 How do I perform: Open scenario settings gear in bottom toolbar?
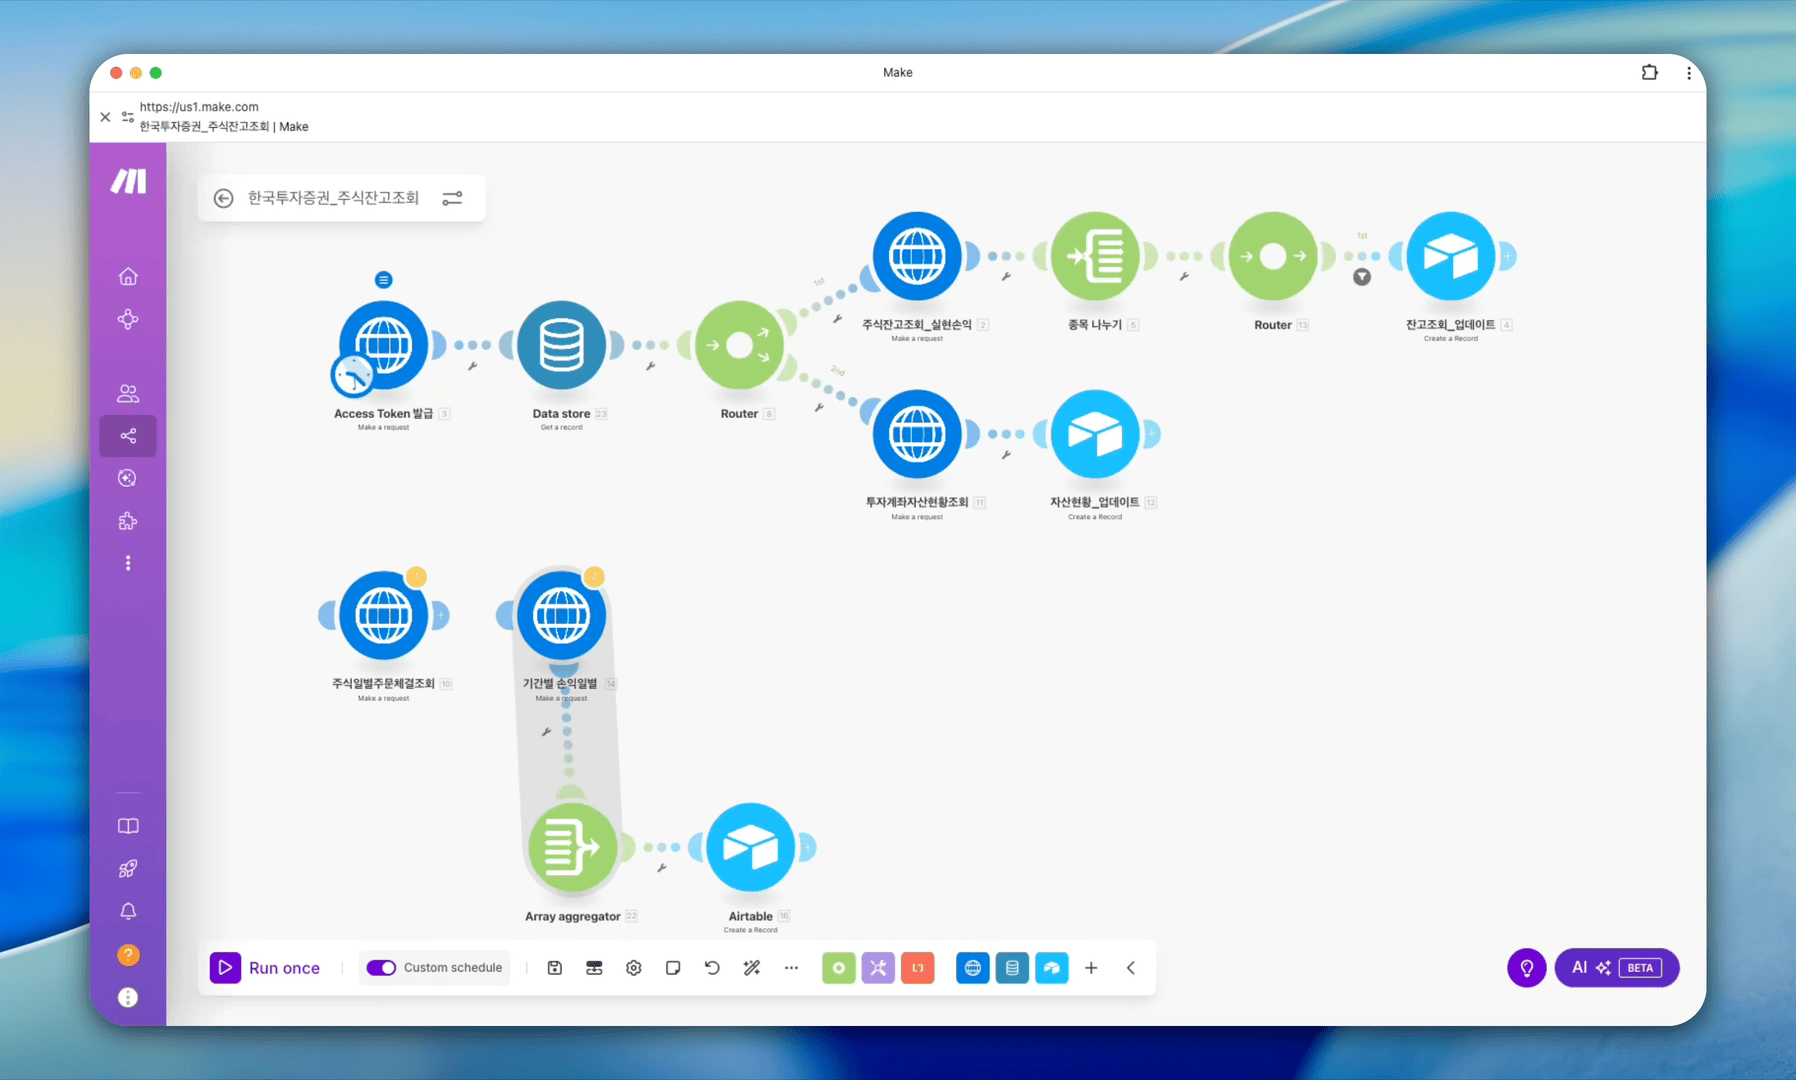coord(634,968)
